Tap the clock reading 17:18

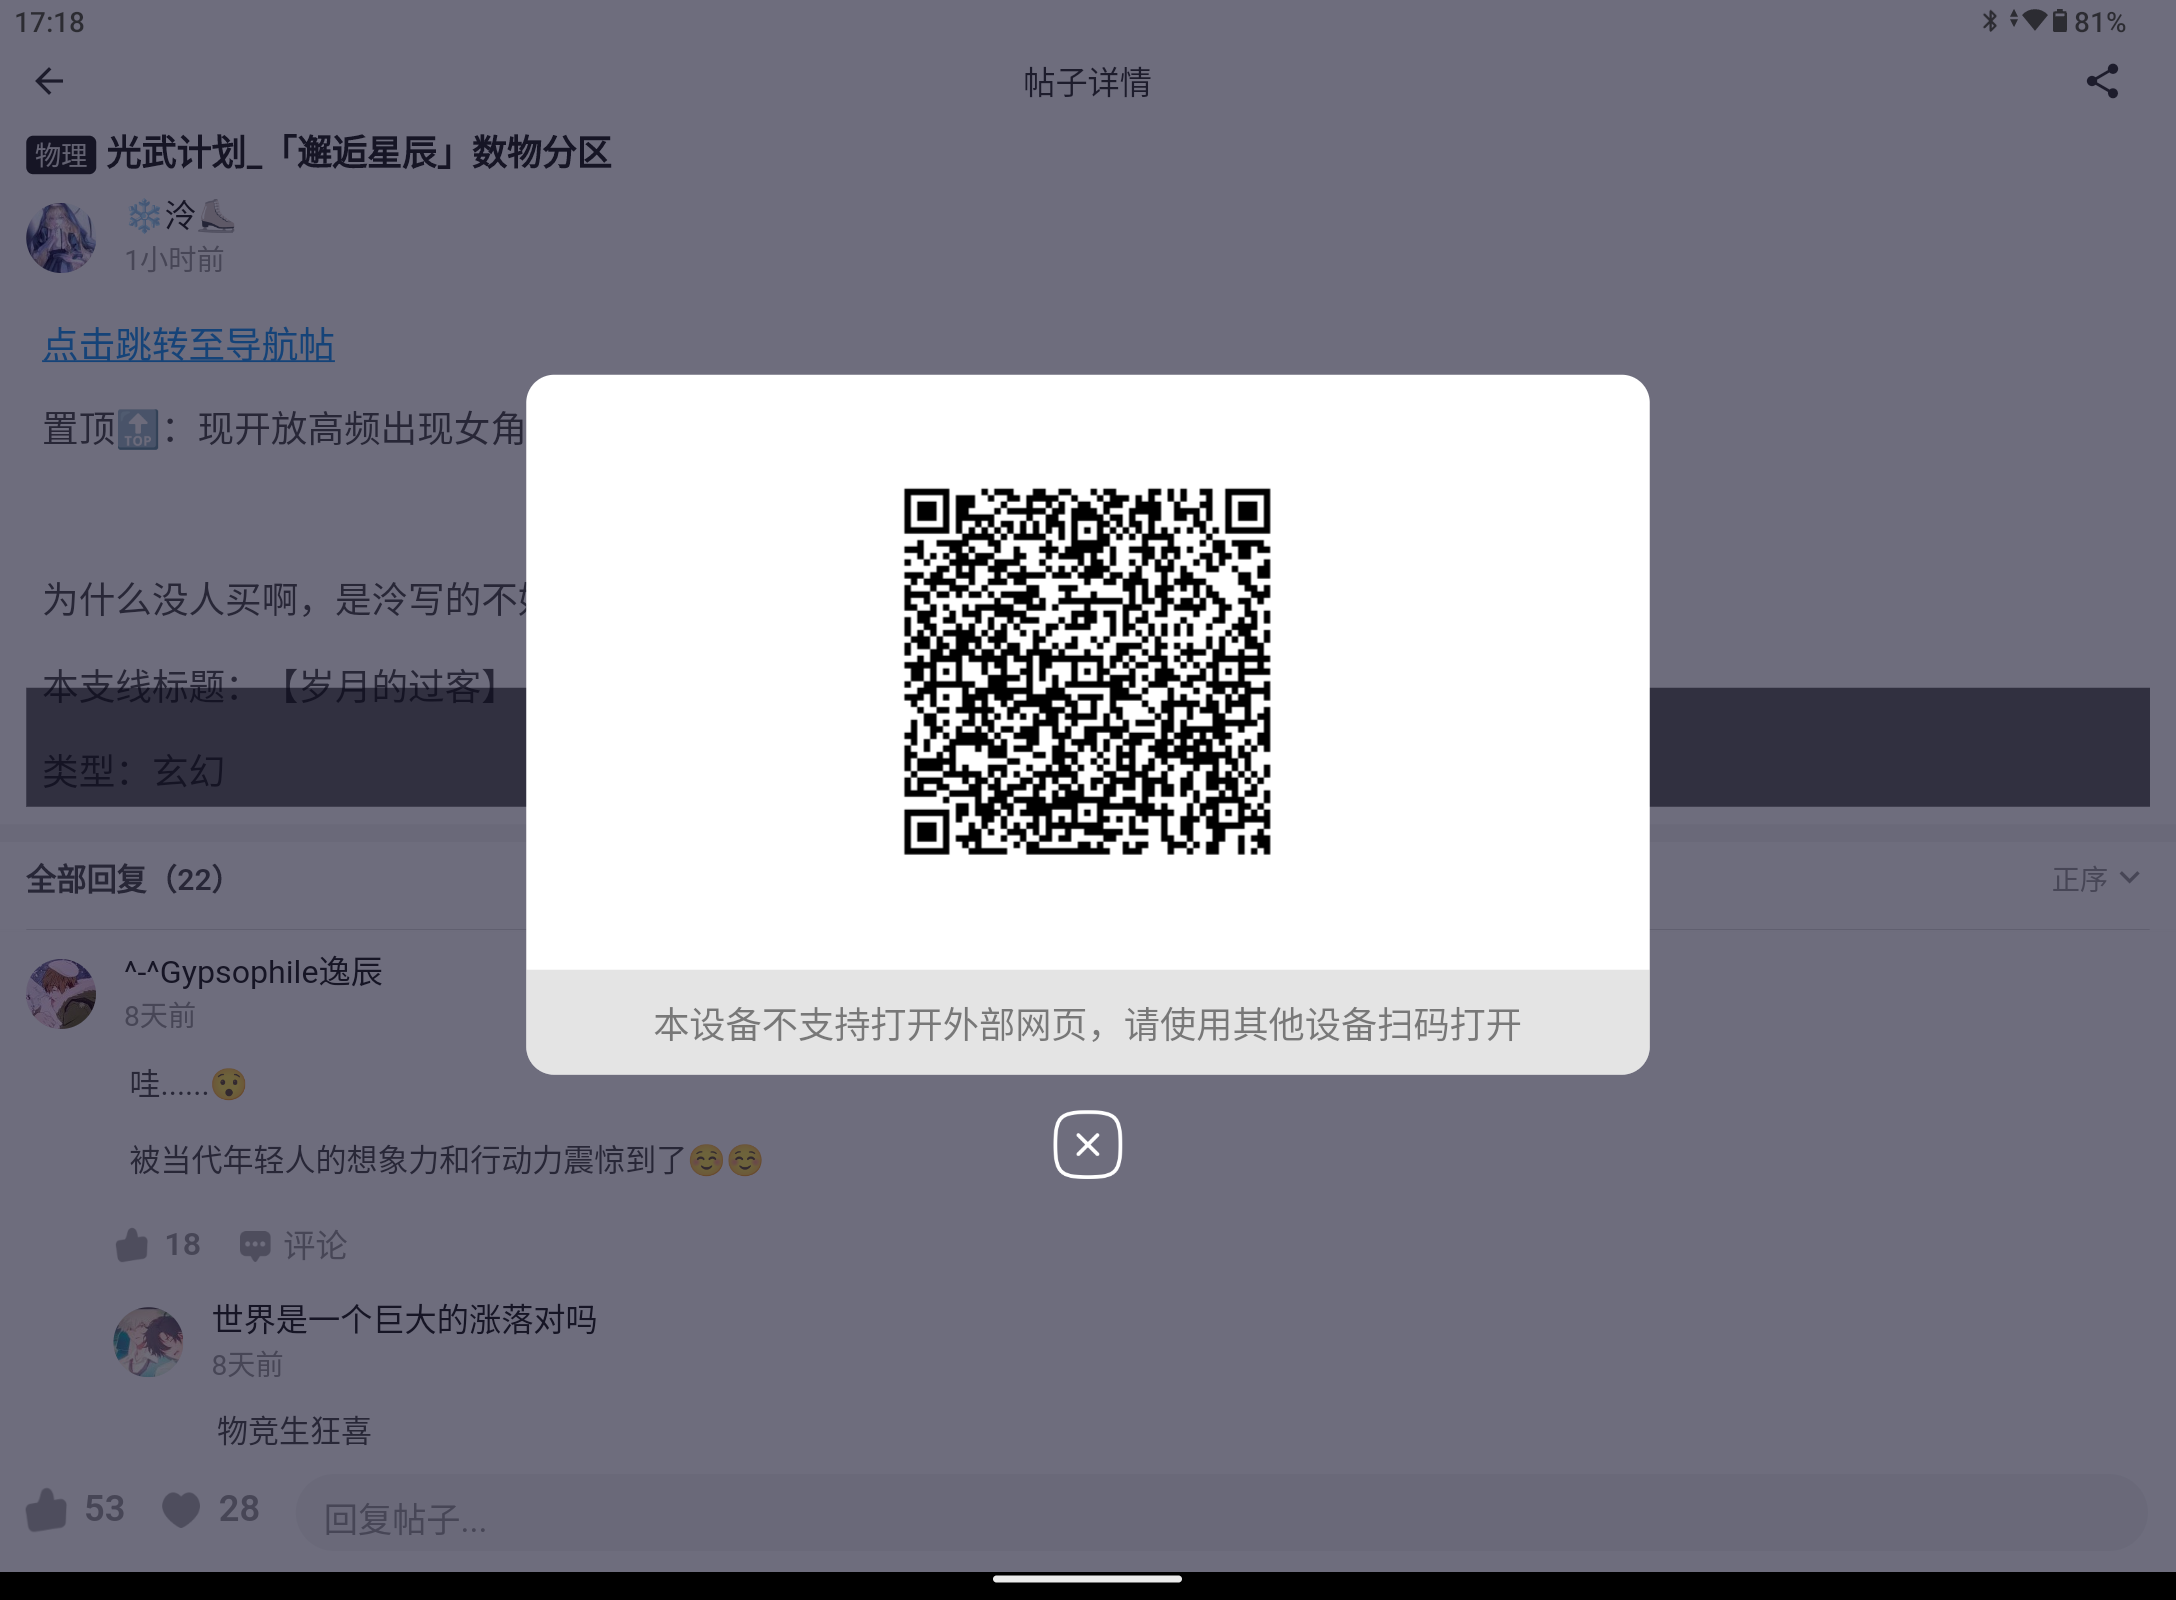tap(50, 22)
